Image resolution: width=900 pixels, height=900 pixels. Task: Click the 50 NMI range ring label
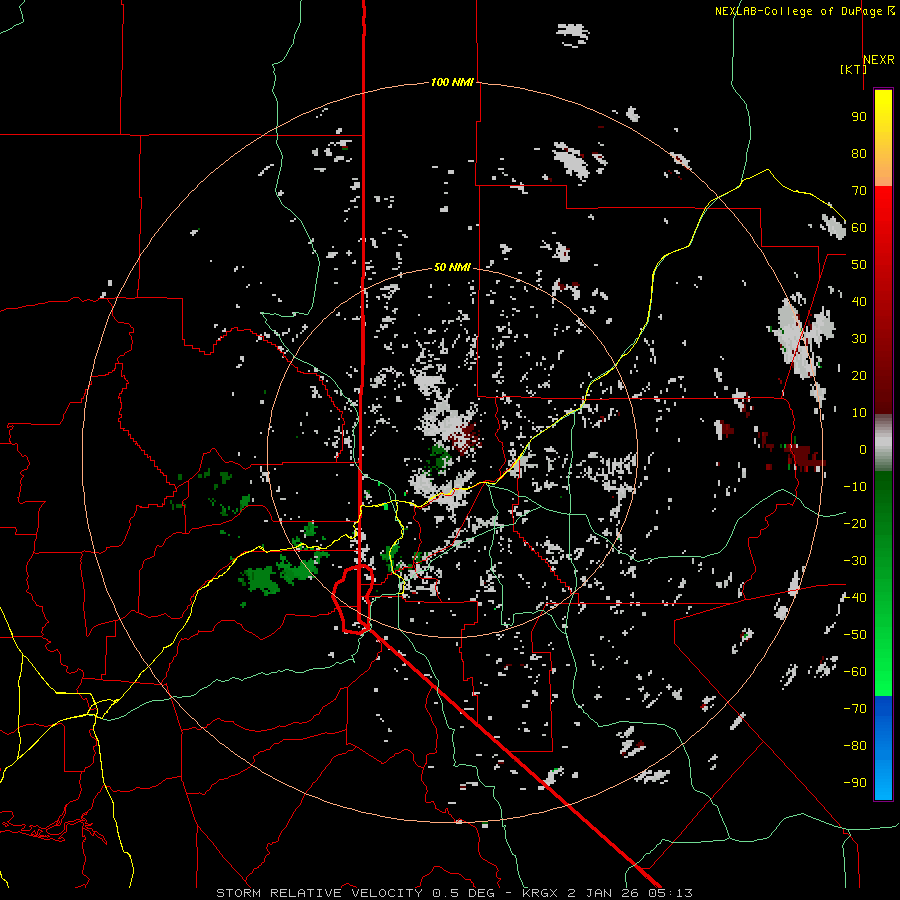452,267
